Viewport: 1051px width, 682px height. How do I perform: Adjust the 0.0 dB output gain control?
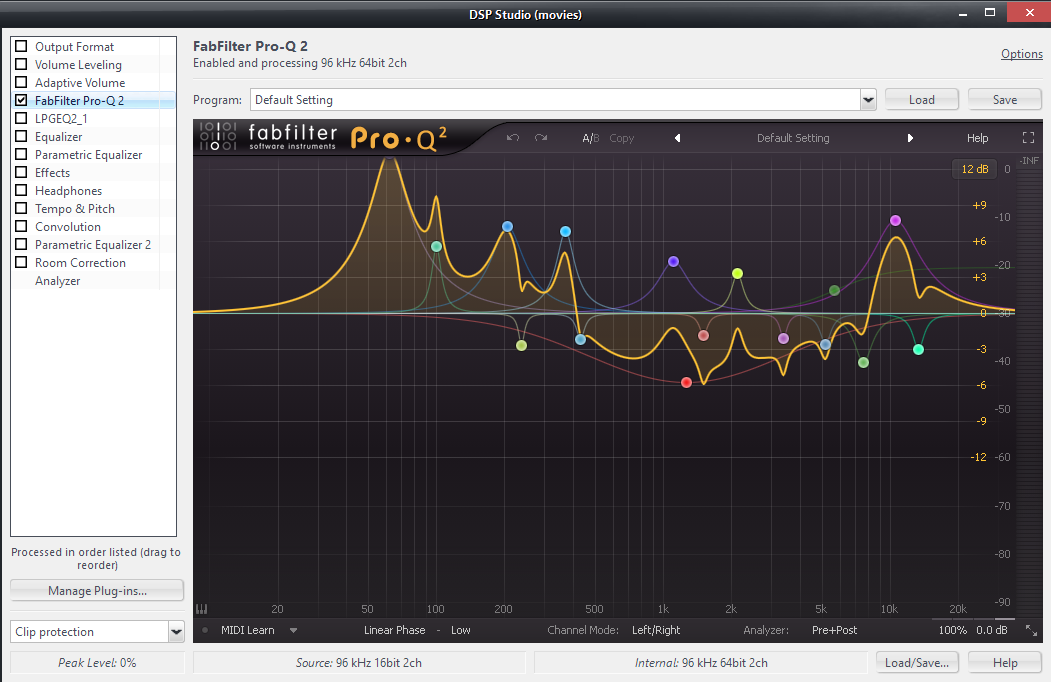(x=992, y=630)
